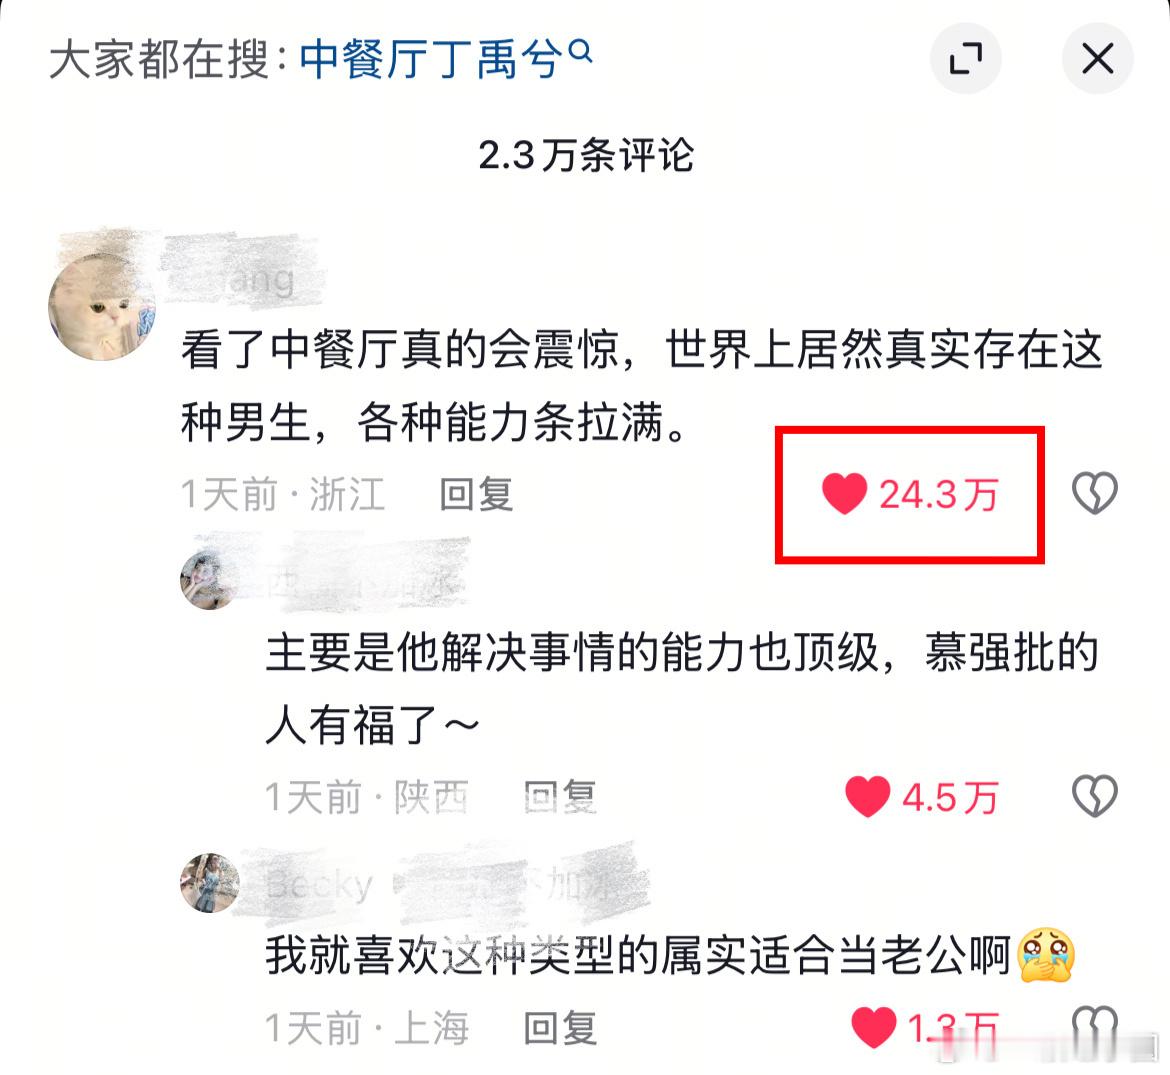
Task: Dislike the top comment from 浙江
Action: click(1095, 493)
